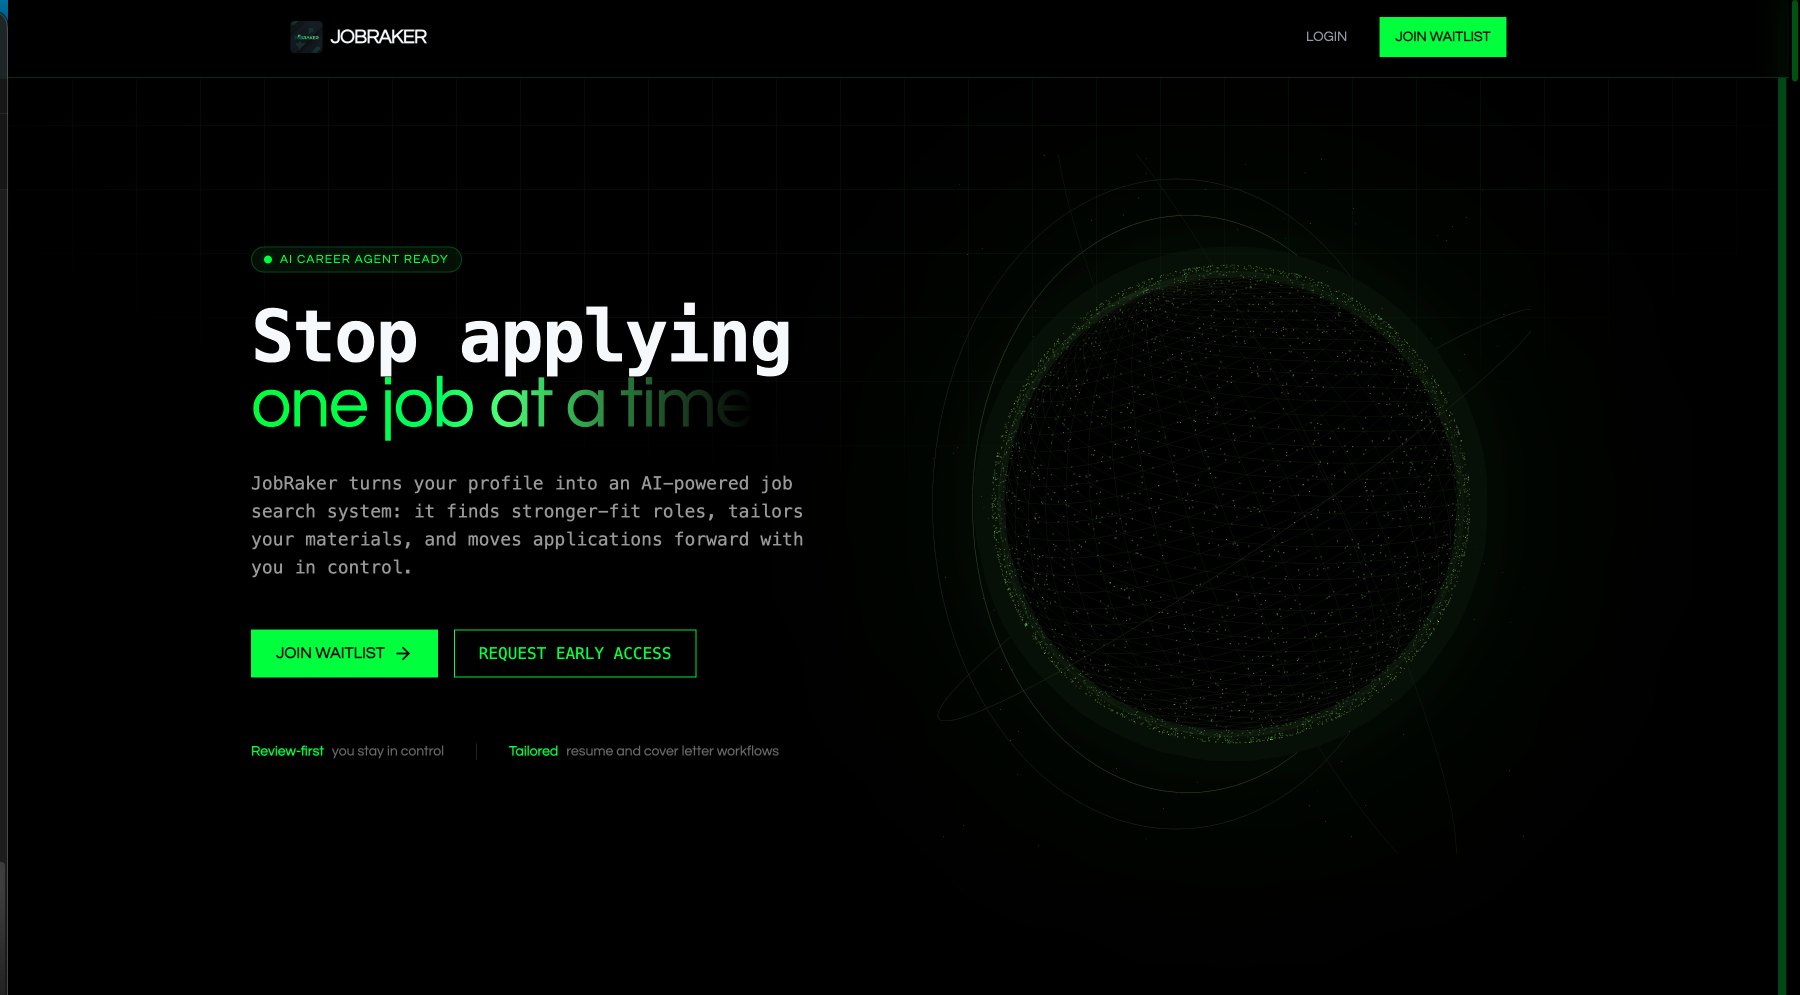Open the JOBRAKER home link text
Image resolution: width=1800 pixels, height=995 pixels.
click(x=378, y=37)
